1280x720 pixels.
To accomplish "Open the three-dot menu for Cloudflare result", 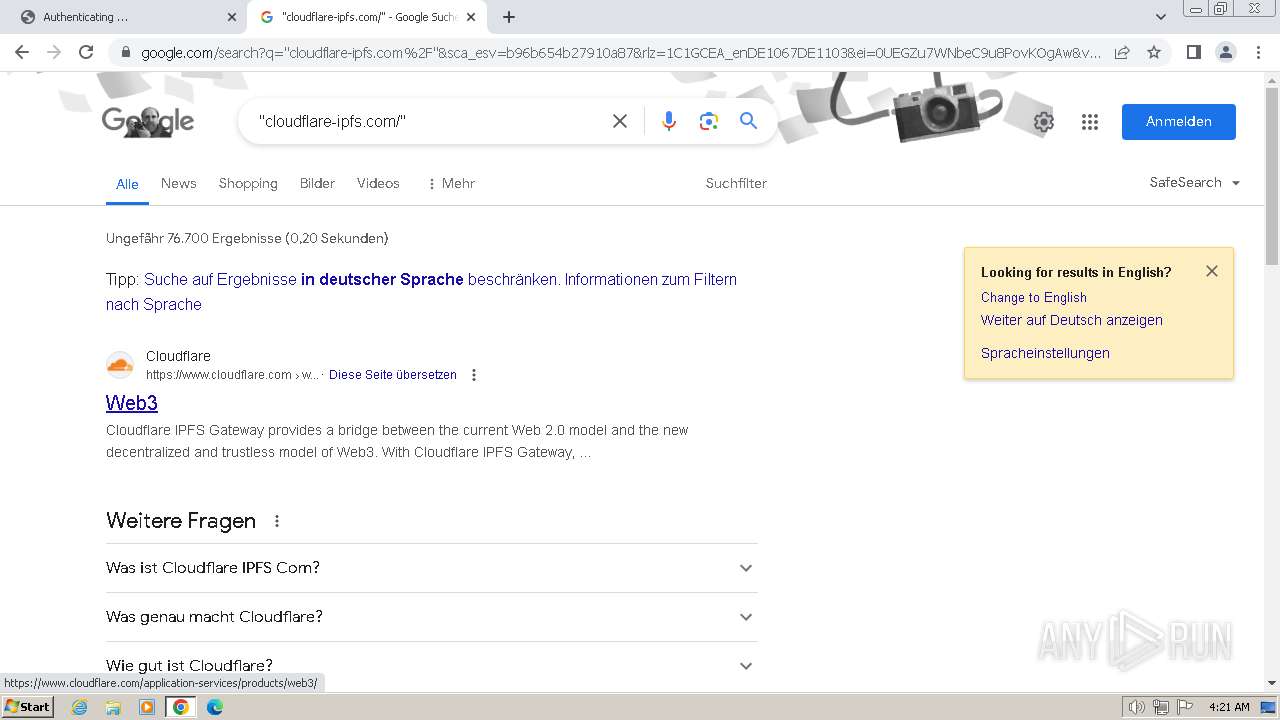I will [474, 375].
